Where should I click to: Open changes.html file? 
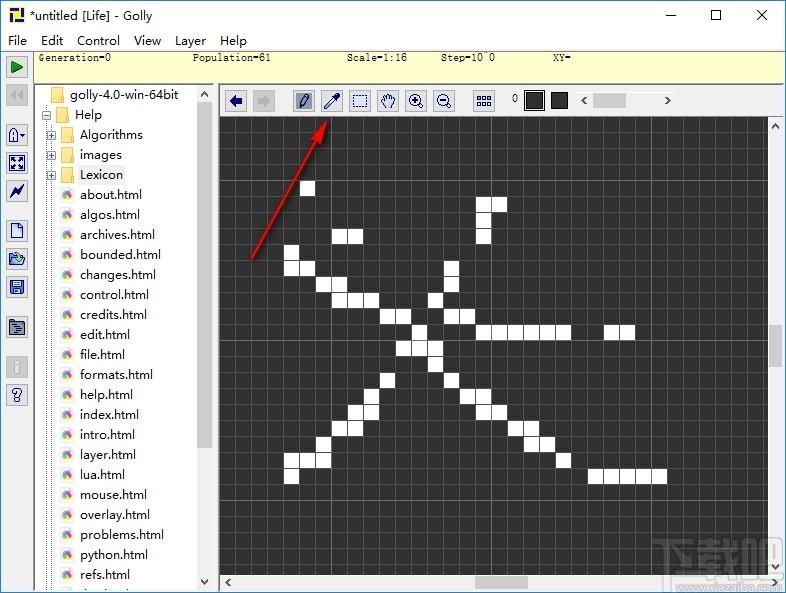[118, 275]
